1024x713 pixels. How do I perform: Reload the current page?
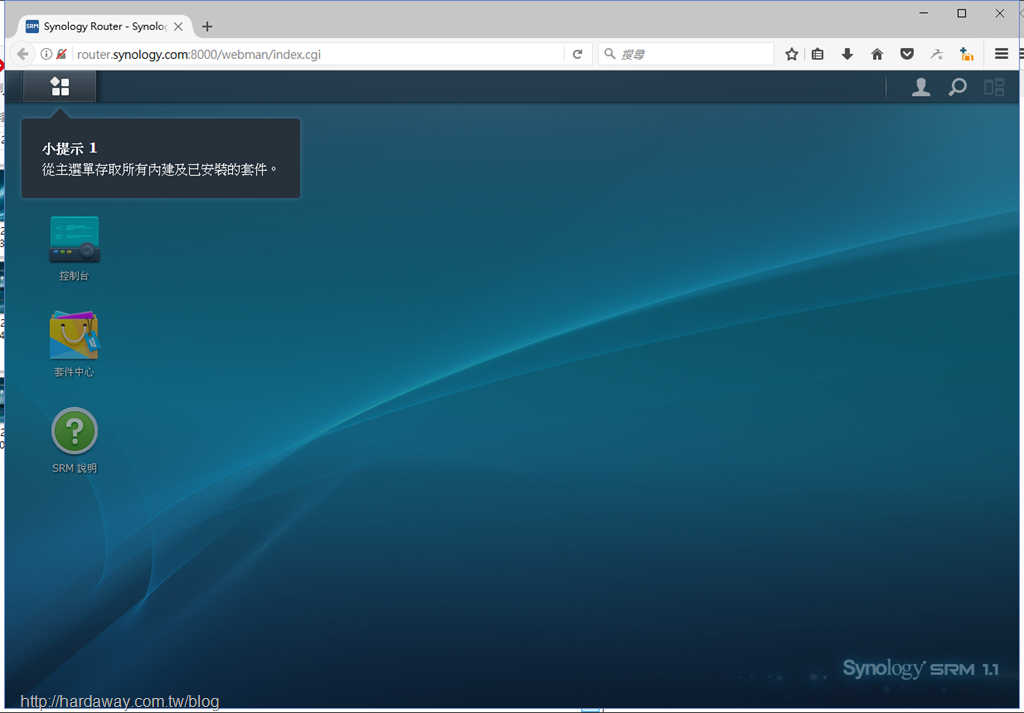[x=577, y=54]
